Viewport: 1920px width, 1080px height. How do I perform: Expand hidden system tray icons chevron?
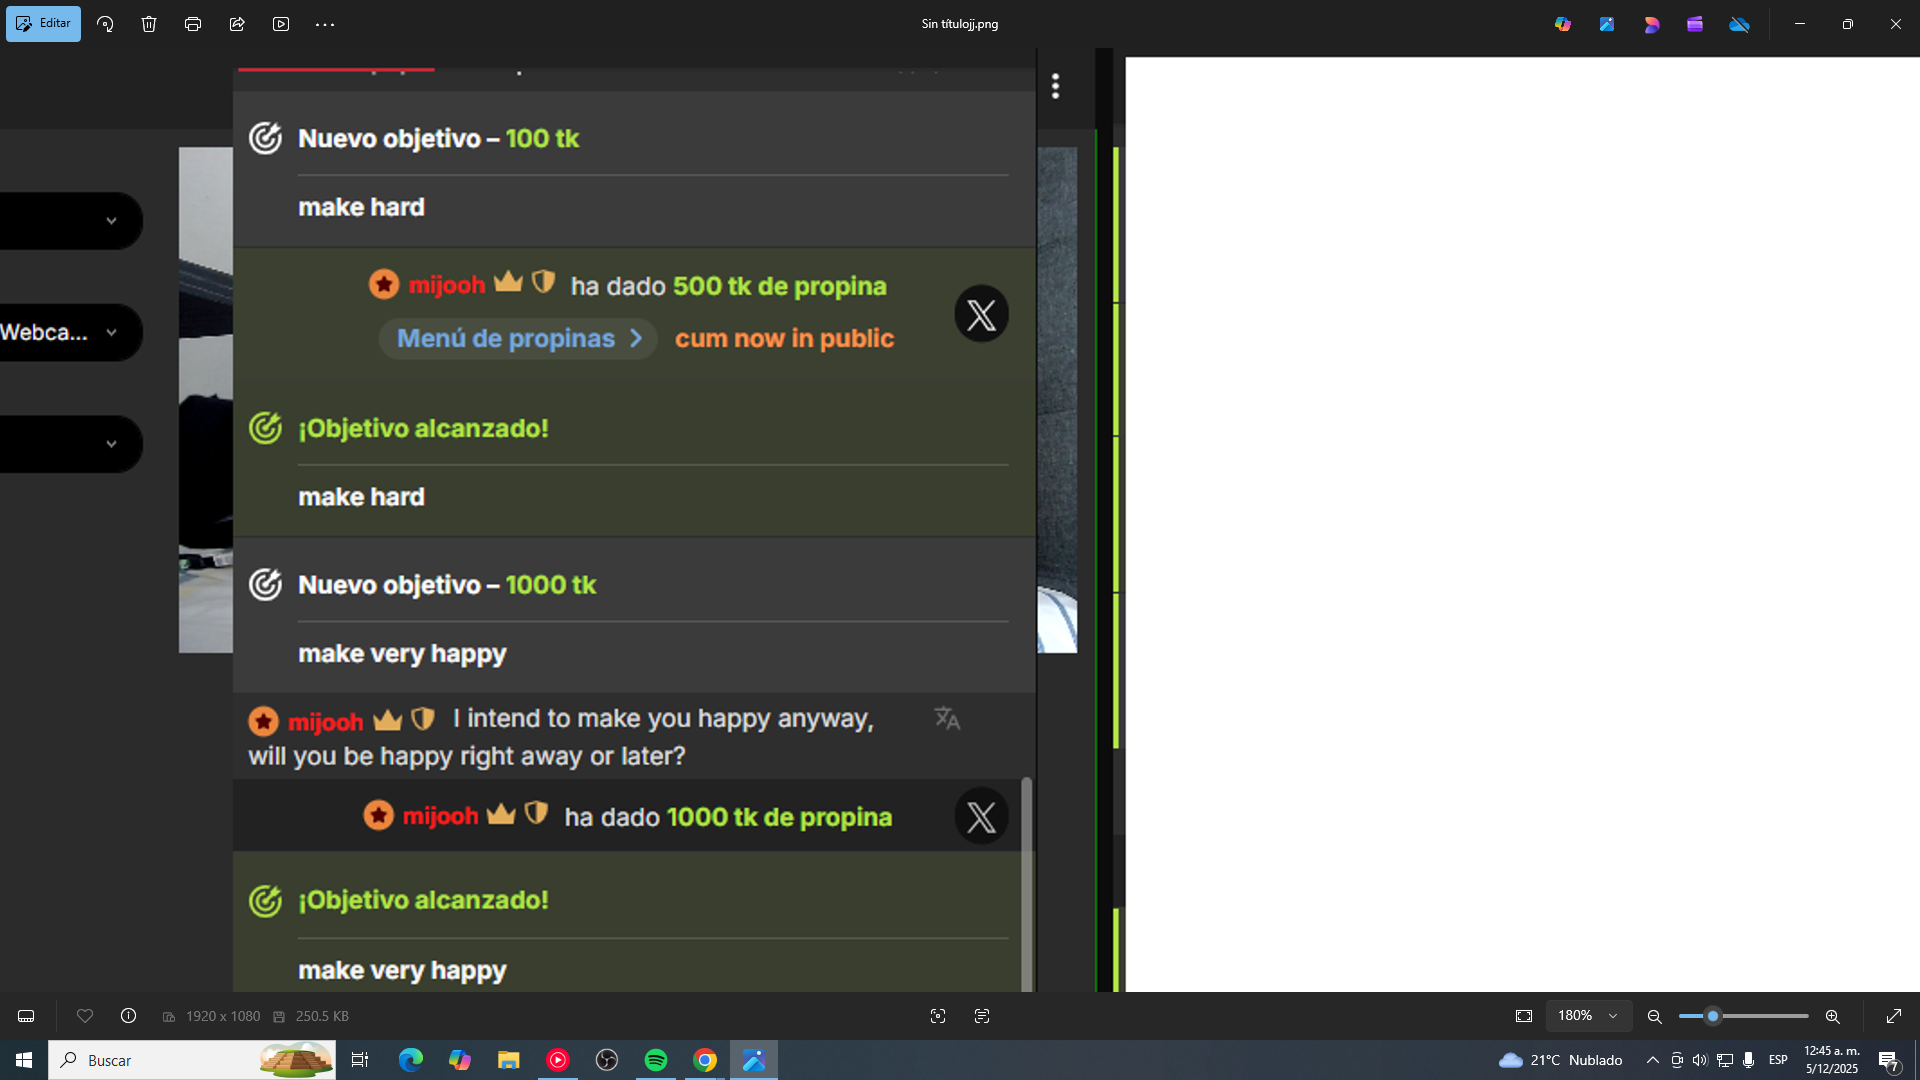[1653, 1060]
